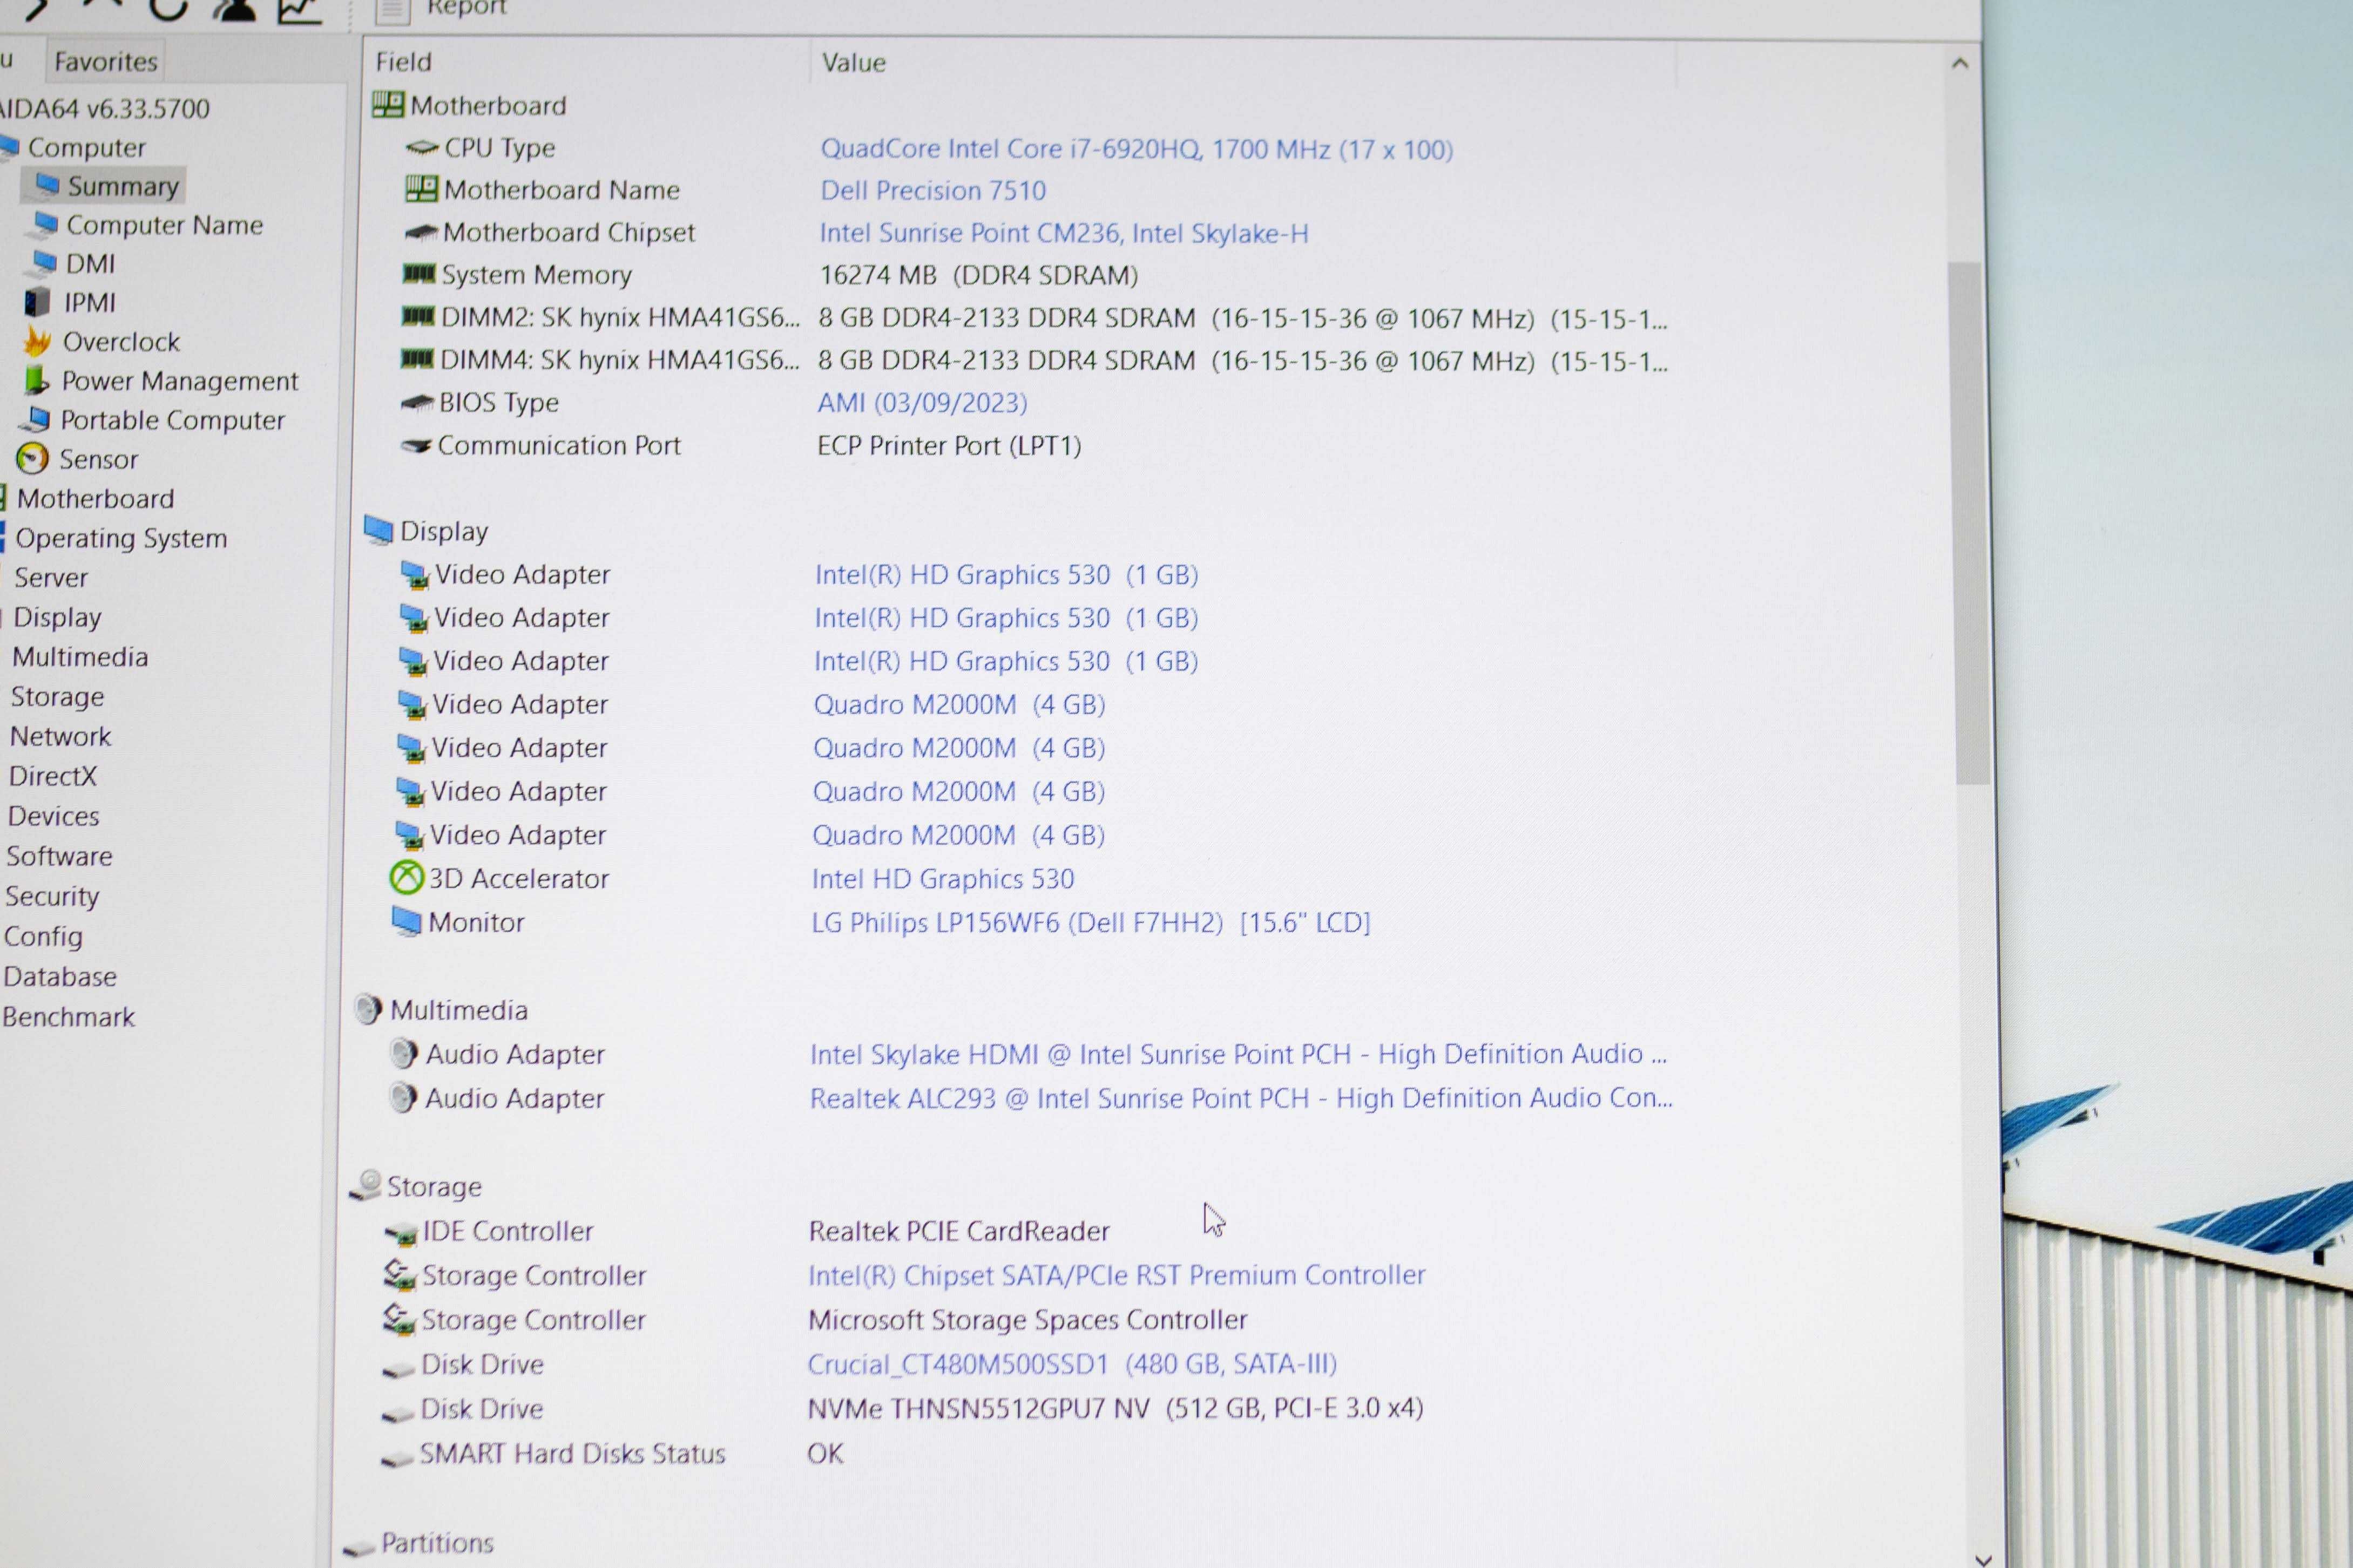Open Intel Sunrise Point CM236 chipset link
Viewport: 2353px width, 1568px height.
[x=1064, y=233]
